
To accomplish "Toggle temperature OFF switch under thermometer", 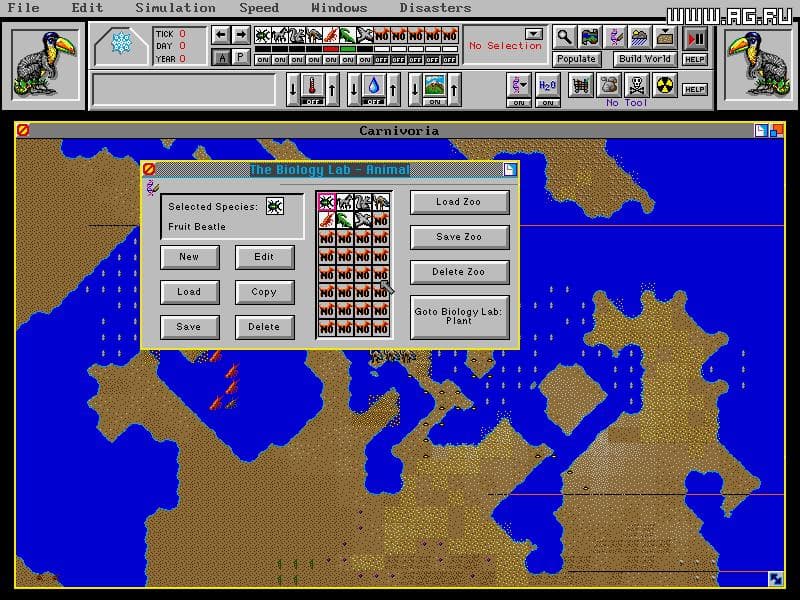I will click(314, 101).
